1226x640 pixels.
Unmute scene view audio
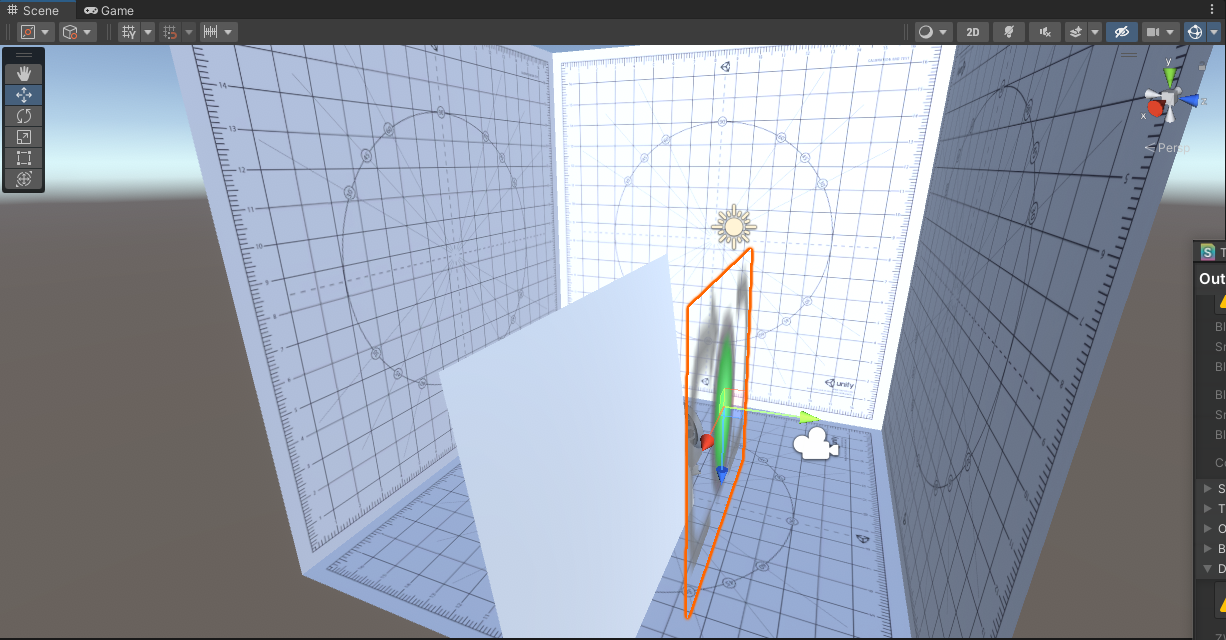click(1044, 31)
